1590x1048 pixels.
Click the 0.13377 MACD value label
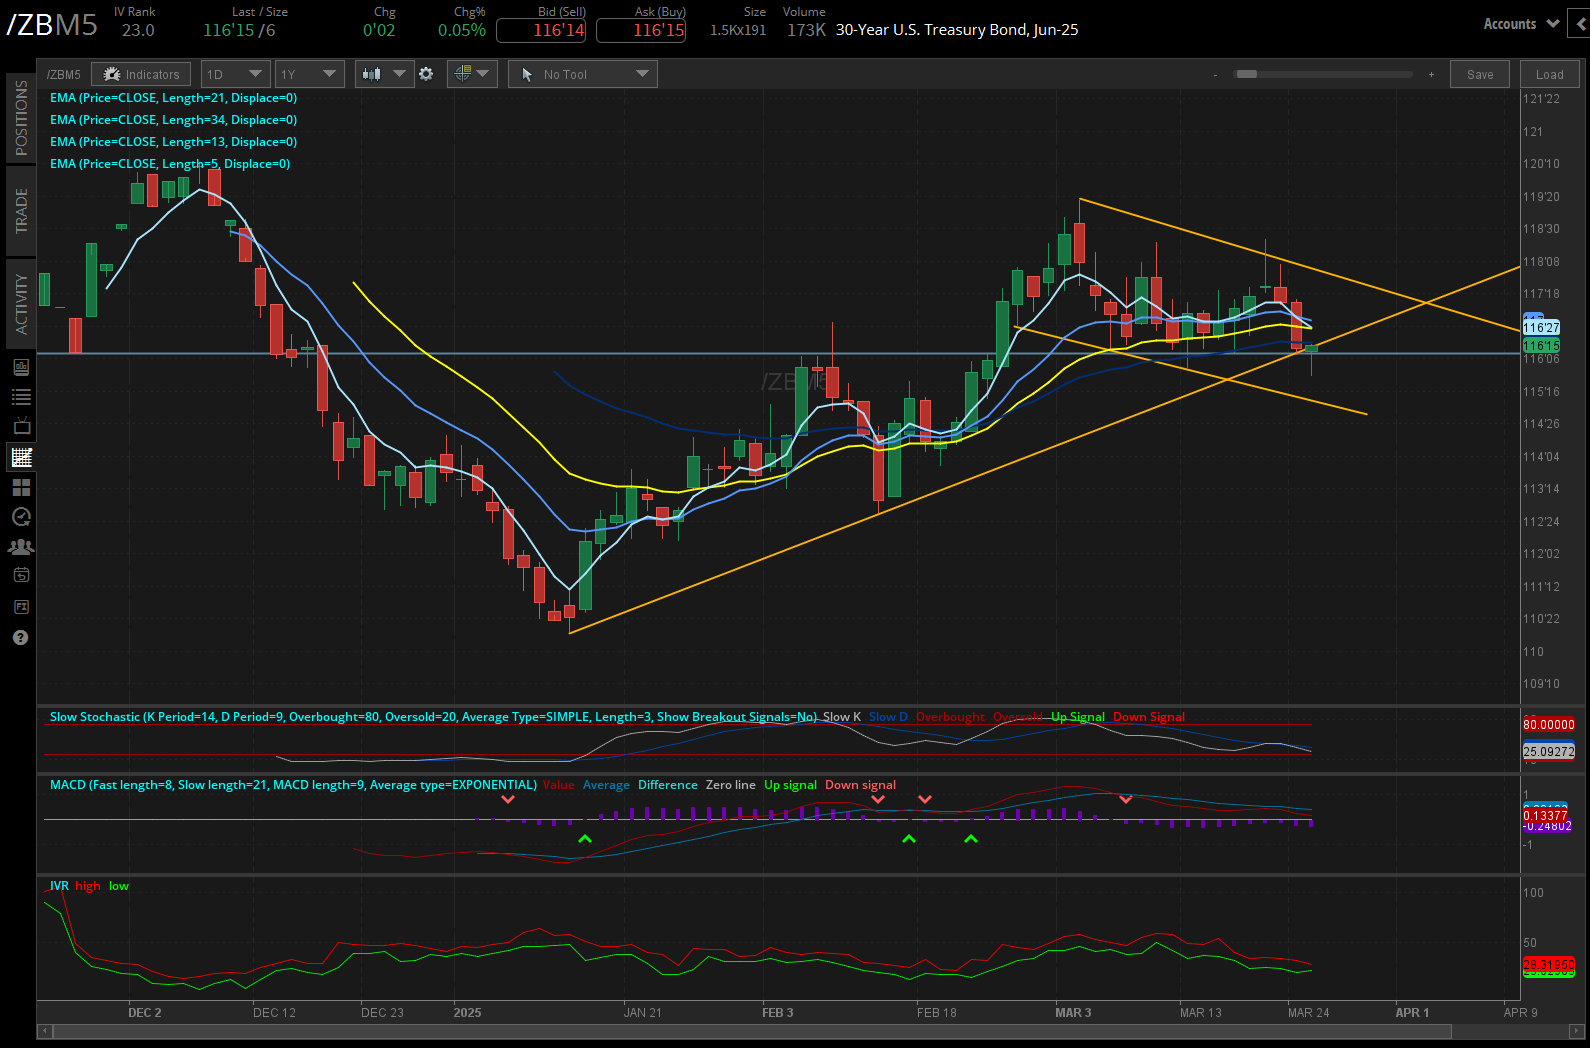click(x=1545, y=816)
